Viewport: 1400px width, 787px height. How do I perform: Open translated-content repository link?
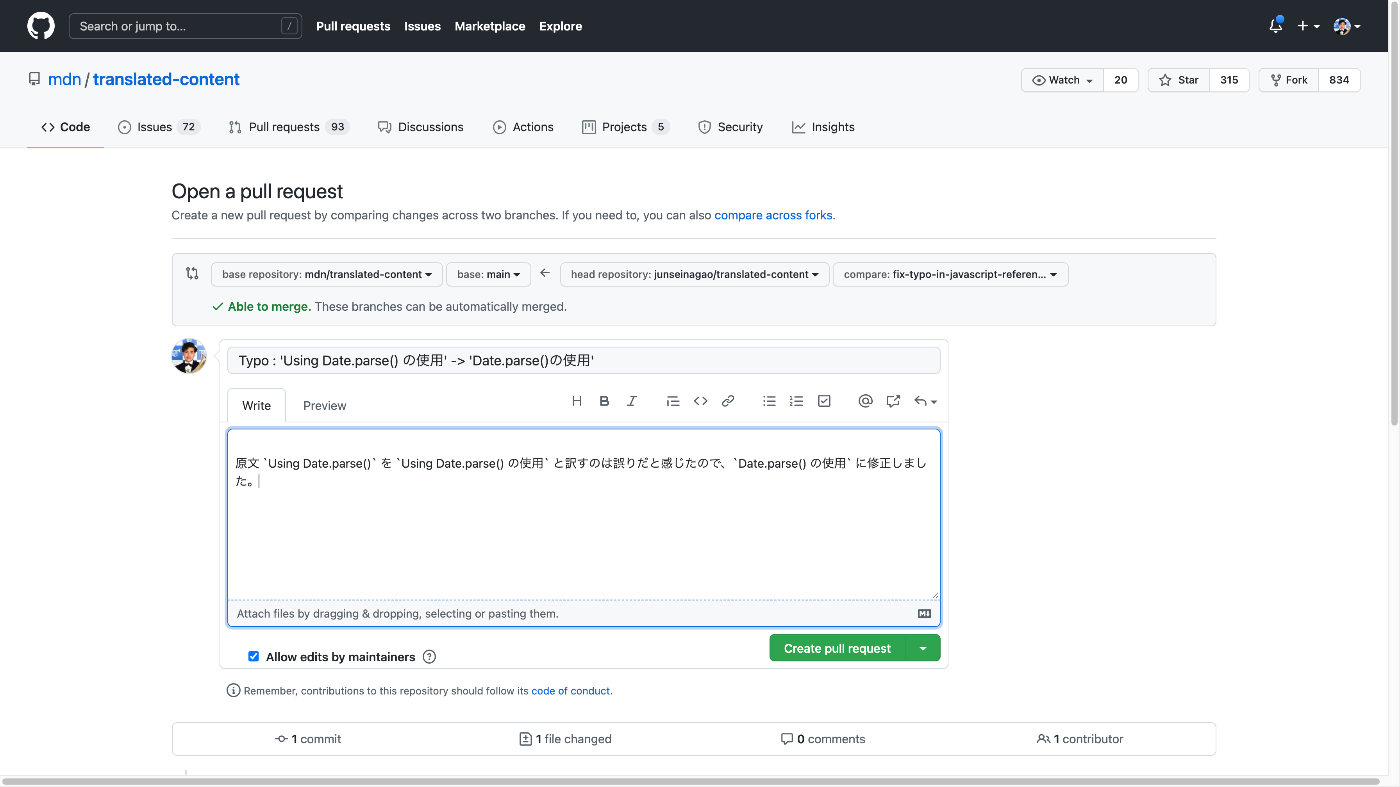(166, 79)
